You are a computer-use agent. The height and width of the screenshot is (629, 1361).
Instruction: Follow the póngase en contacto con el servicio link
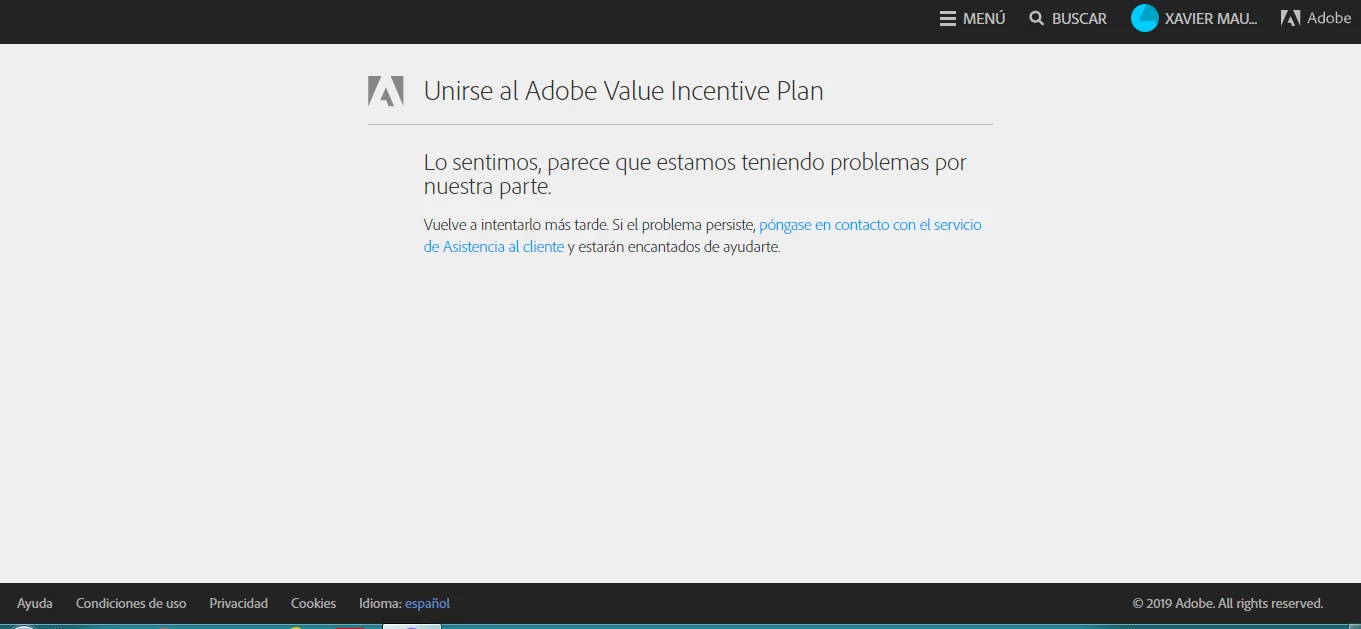[x=870, y=225]
